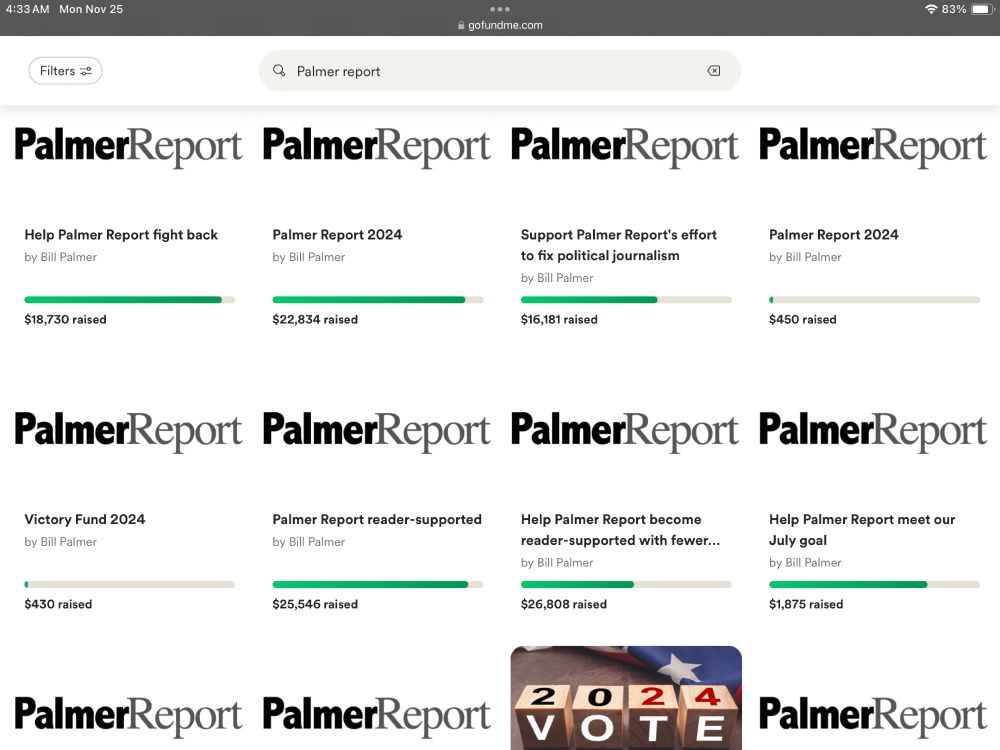Click the "$16,181 raised" amount

(559, 320)
